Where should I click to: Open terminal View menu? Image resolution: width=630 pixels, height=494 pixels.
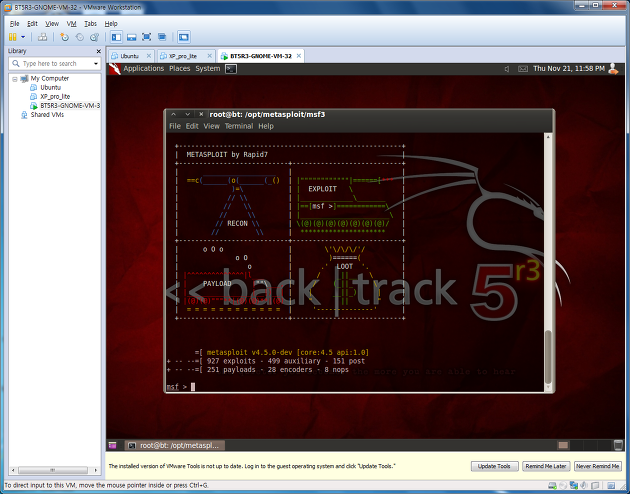pyautogui.click(x=211, y=126)
